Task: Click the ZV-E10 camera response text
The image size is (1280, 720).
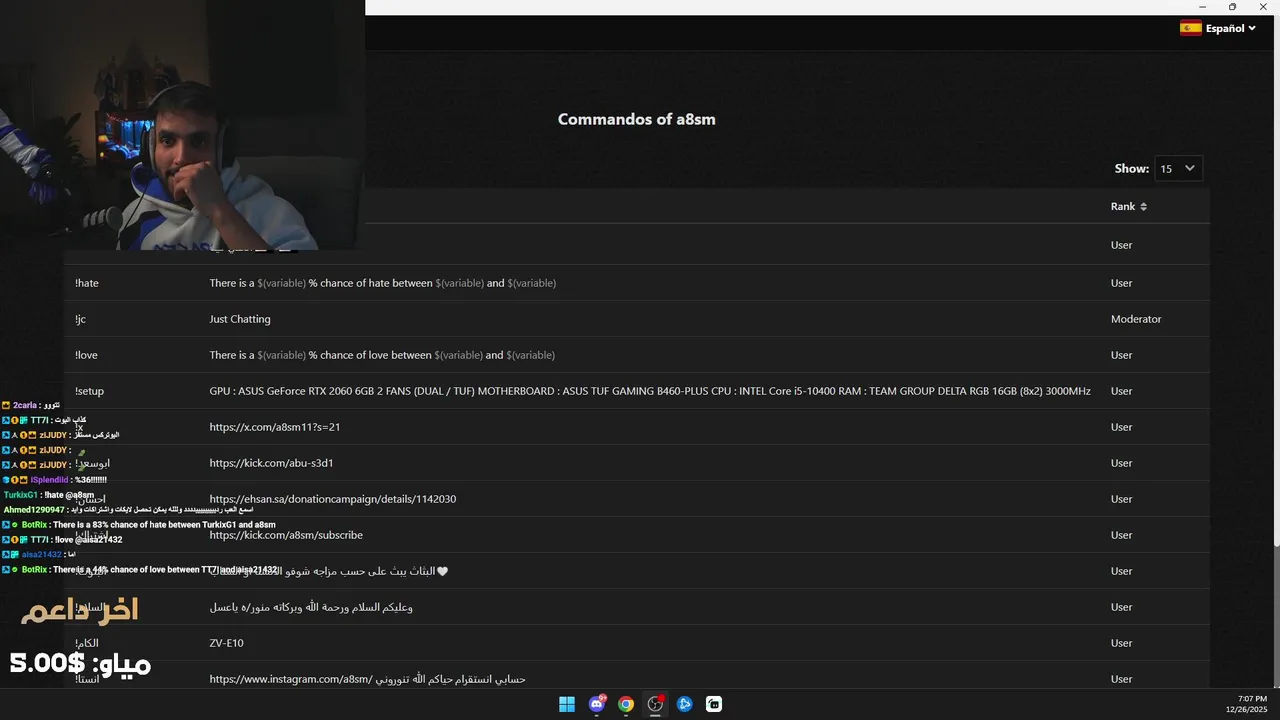Action: [226, 643]
